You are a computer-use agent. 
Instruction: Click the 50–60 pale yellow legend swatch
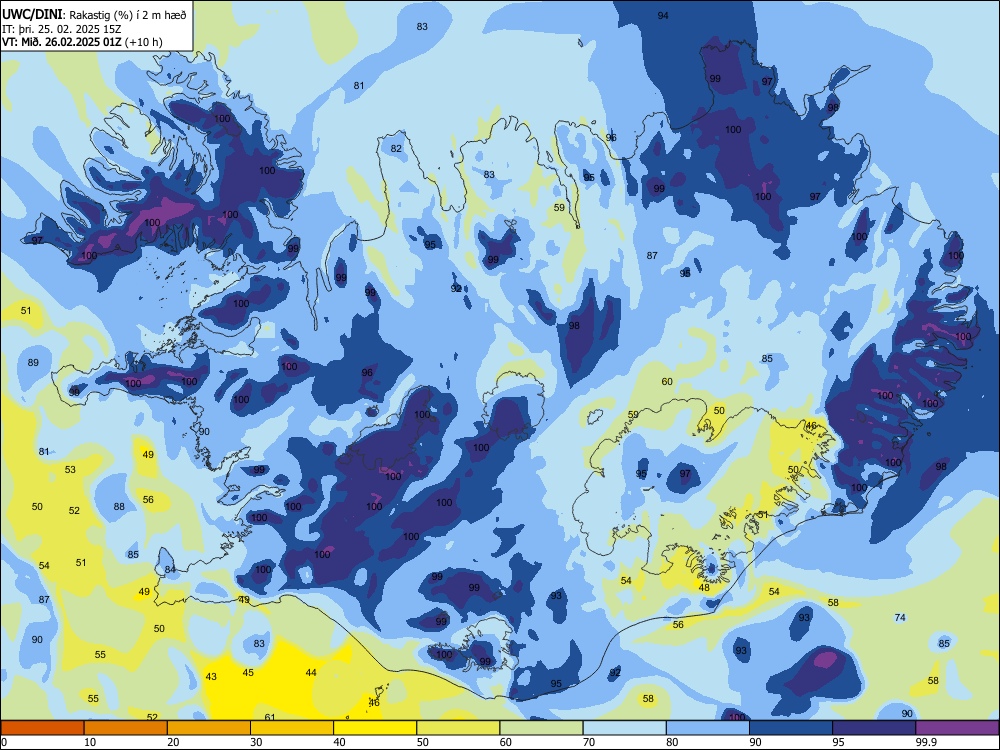[458, 728]
